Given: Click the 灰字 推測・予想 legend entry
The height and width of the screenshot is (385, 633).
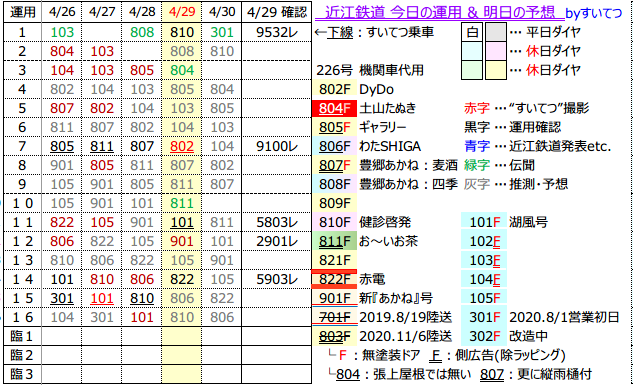Looking at the screenshot, I should tap(516, 184).
